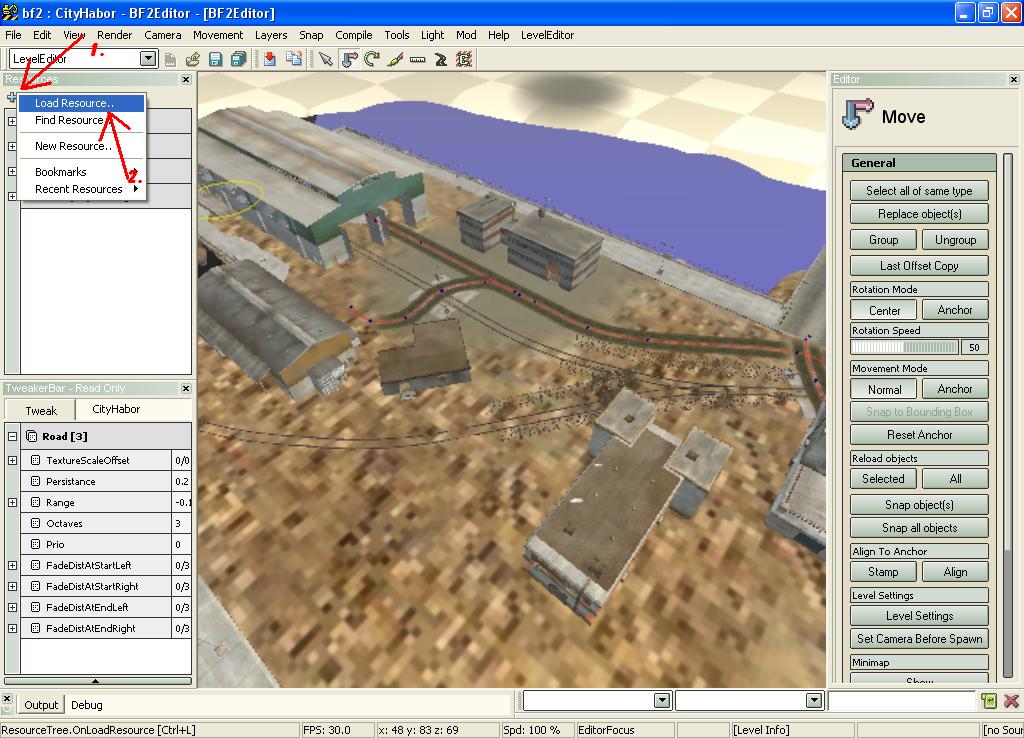Activate the Rotate tool curved arrow

tap(372, 59)
